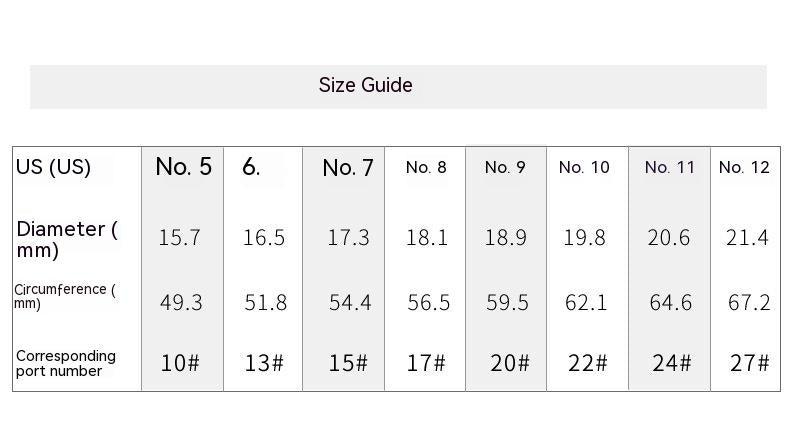790x426 pixels.
Task: Click the 21.4 diameter value
Action: [x=748, y=238]
